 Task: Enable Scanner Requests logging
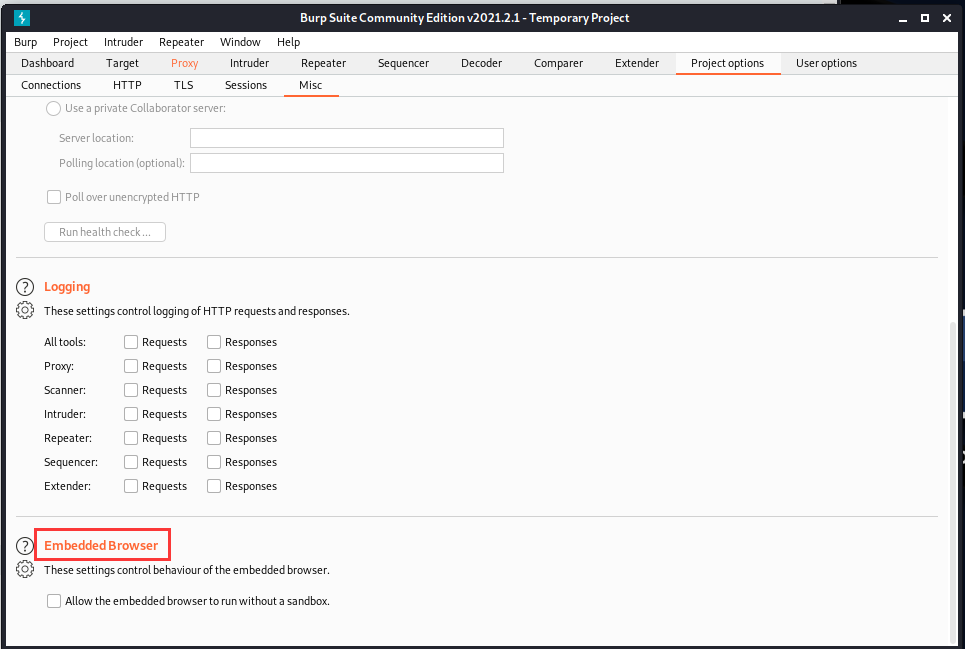point(130,390)
